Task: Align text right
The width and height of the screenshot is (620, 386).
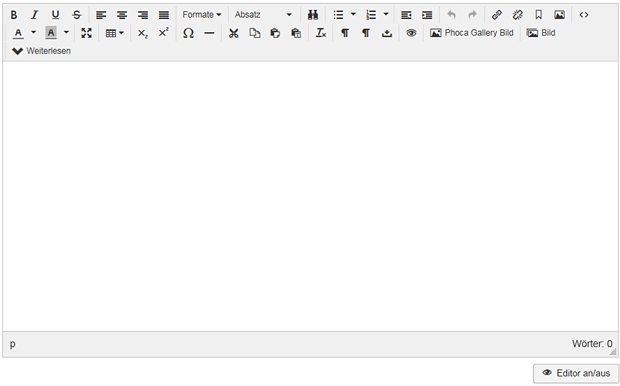Action: coord(143,15)
